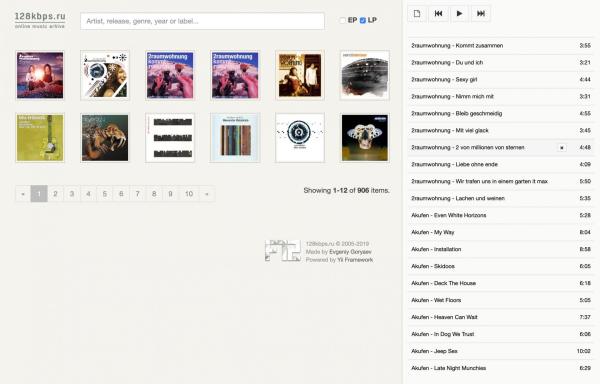
Task: Play '2raumwohnung - Wir trafen uns in einem garten'
Action: [501, 181]
